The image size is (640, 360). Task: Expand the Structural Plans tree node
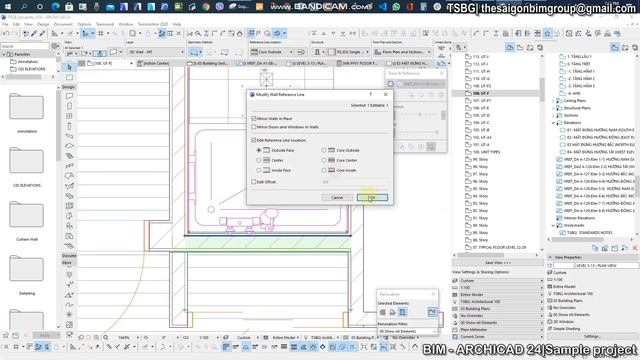click(x=554, y=108)
